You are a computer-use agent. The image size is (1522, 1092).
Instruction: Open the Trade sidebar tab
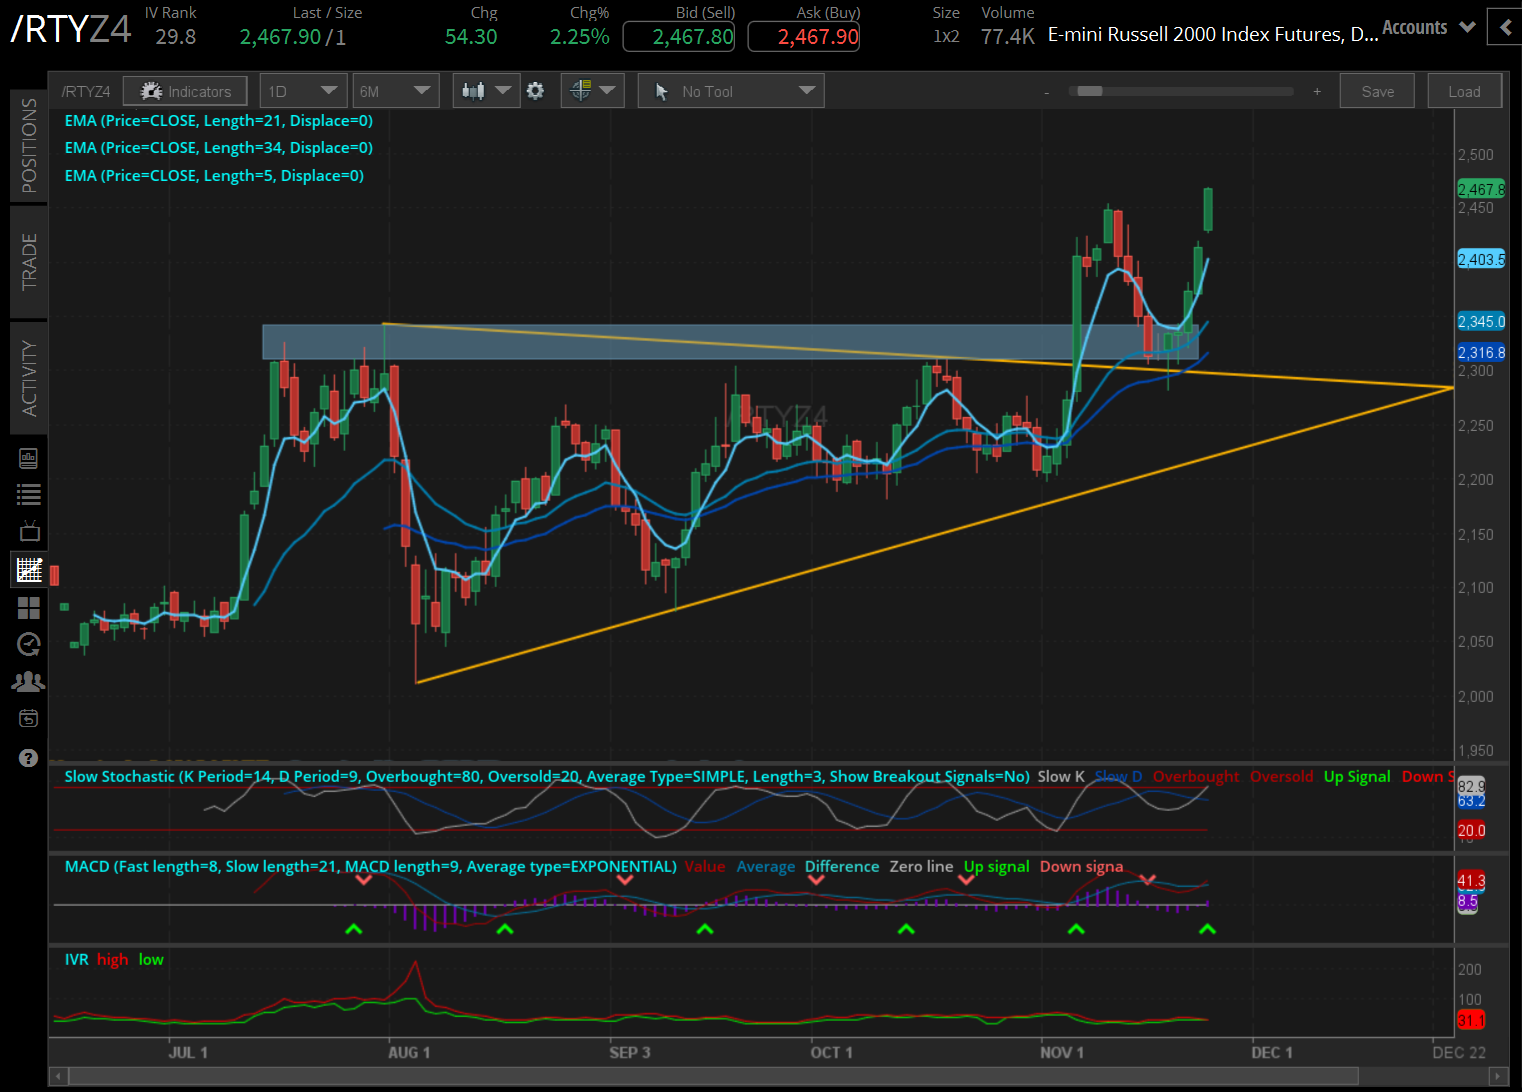[29, 261]
